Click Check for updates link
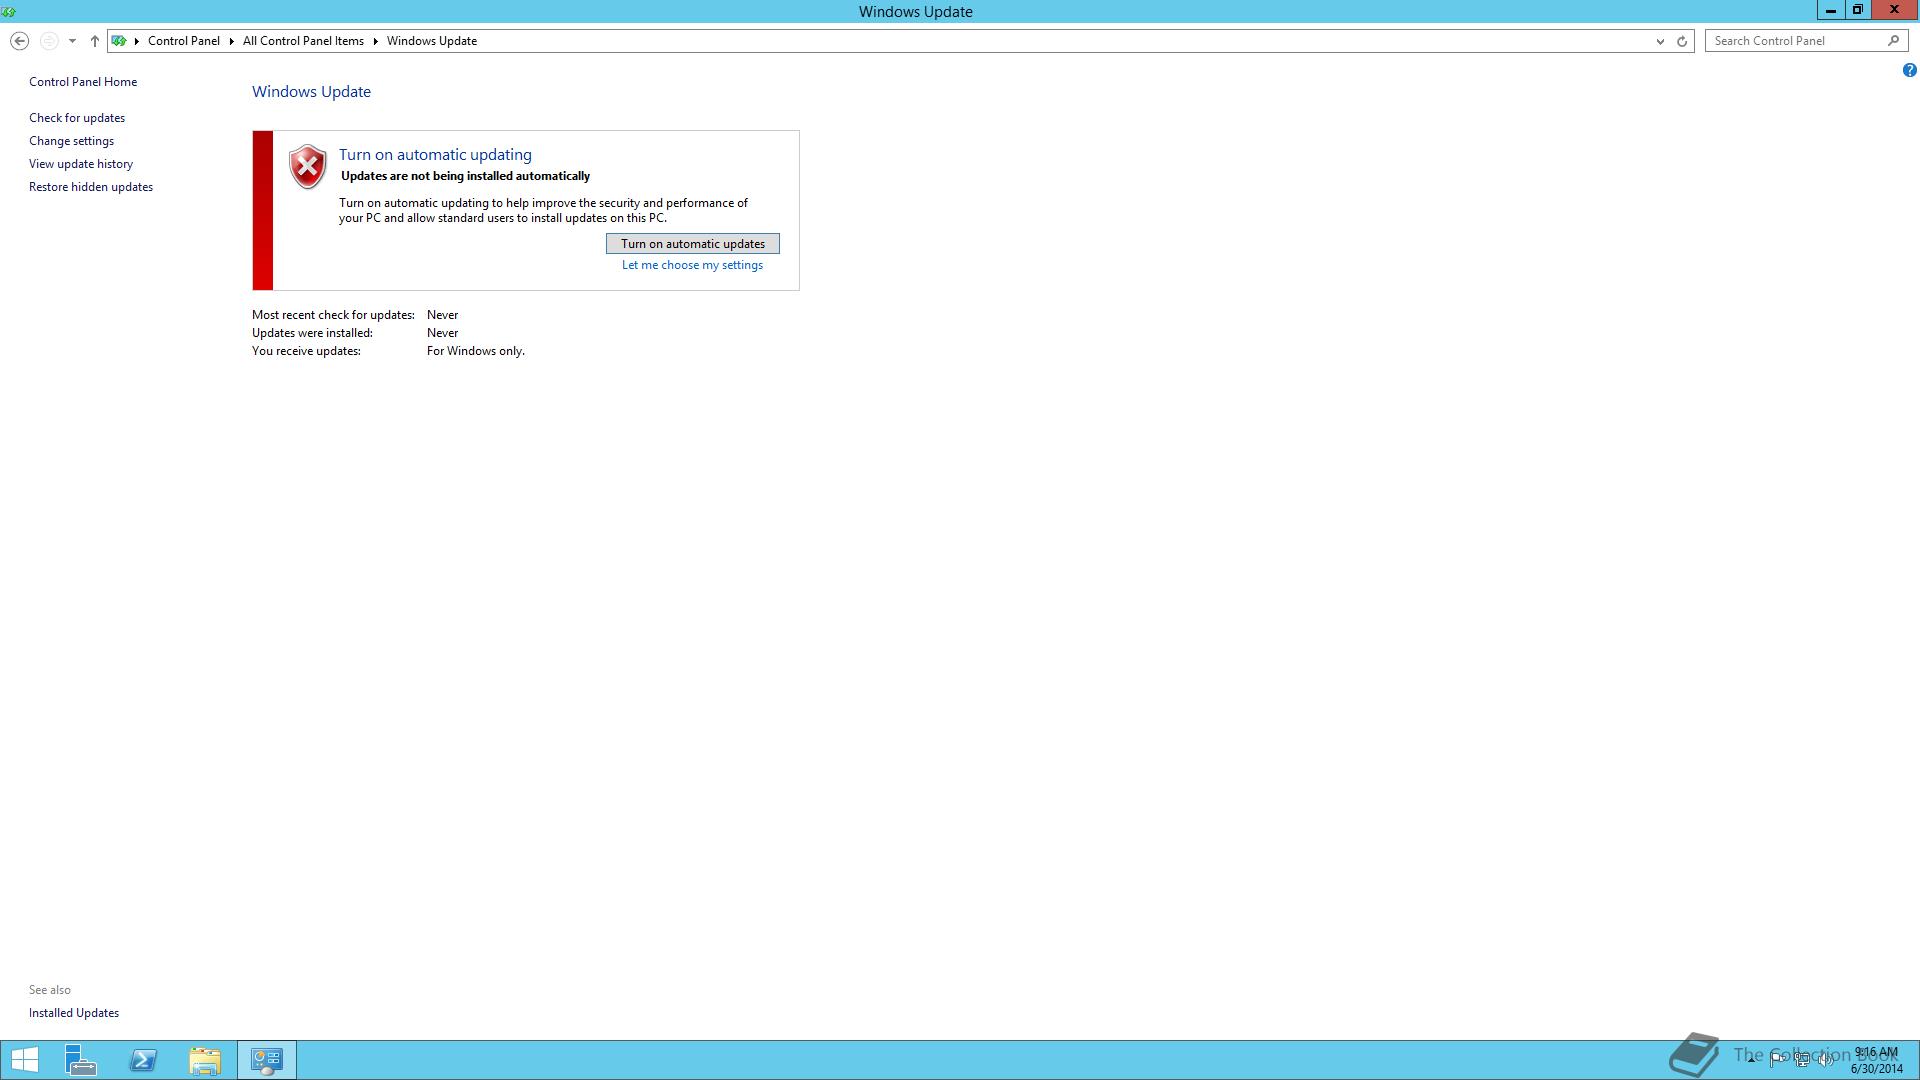 tap(77, 118)
